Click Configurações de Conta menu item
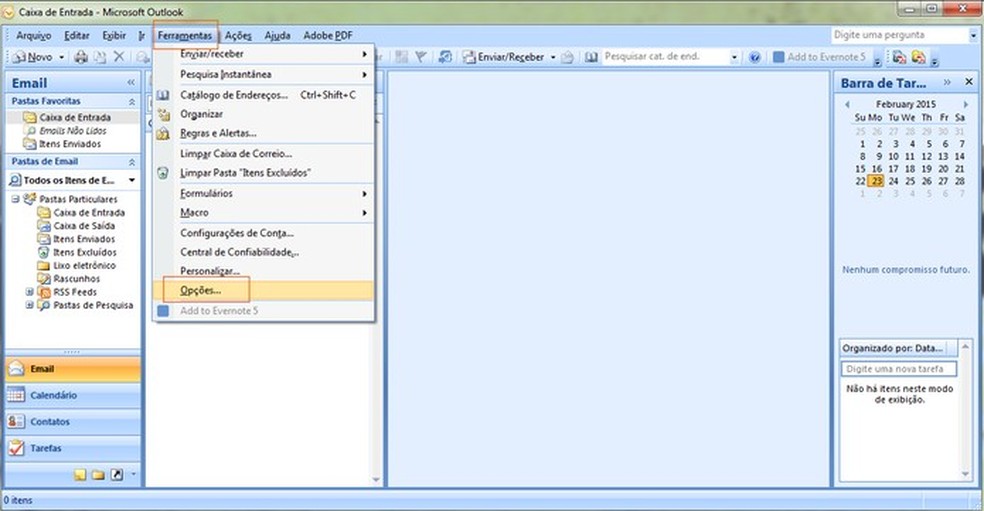984x511 pixels. click(264, 233)
